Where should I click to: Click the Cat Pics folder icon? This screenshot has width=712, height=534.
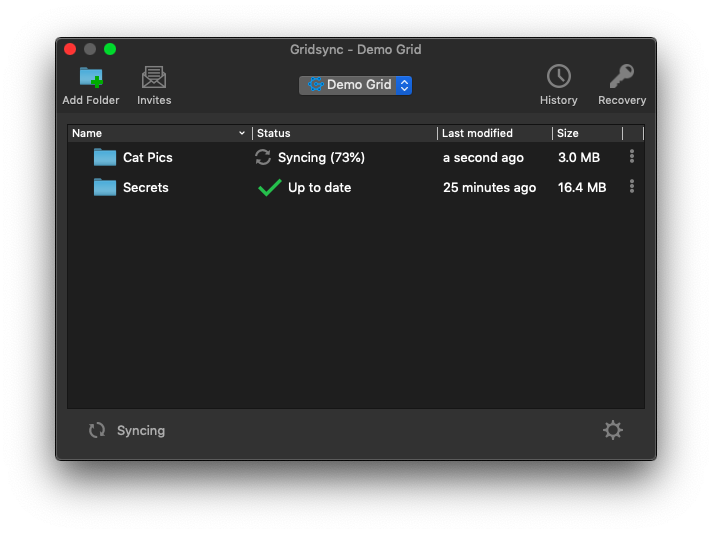pos(105,157)
